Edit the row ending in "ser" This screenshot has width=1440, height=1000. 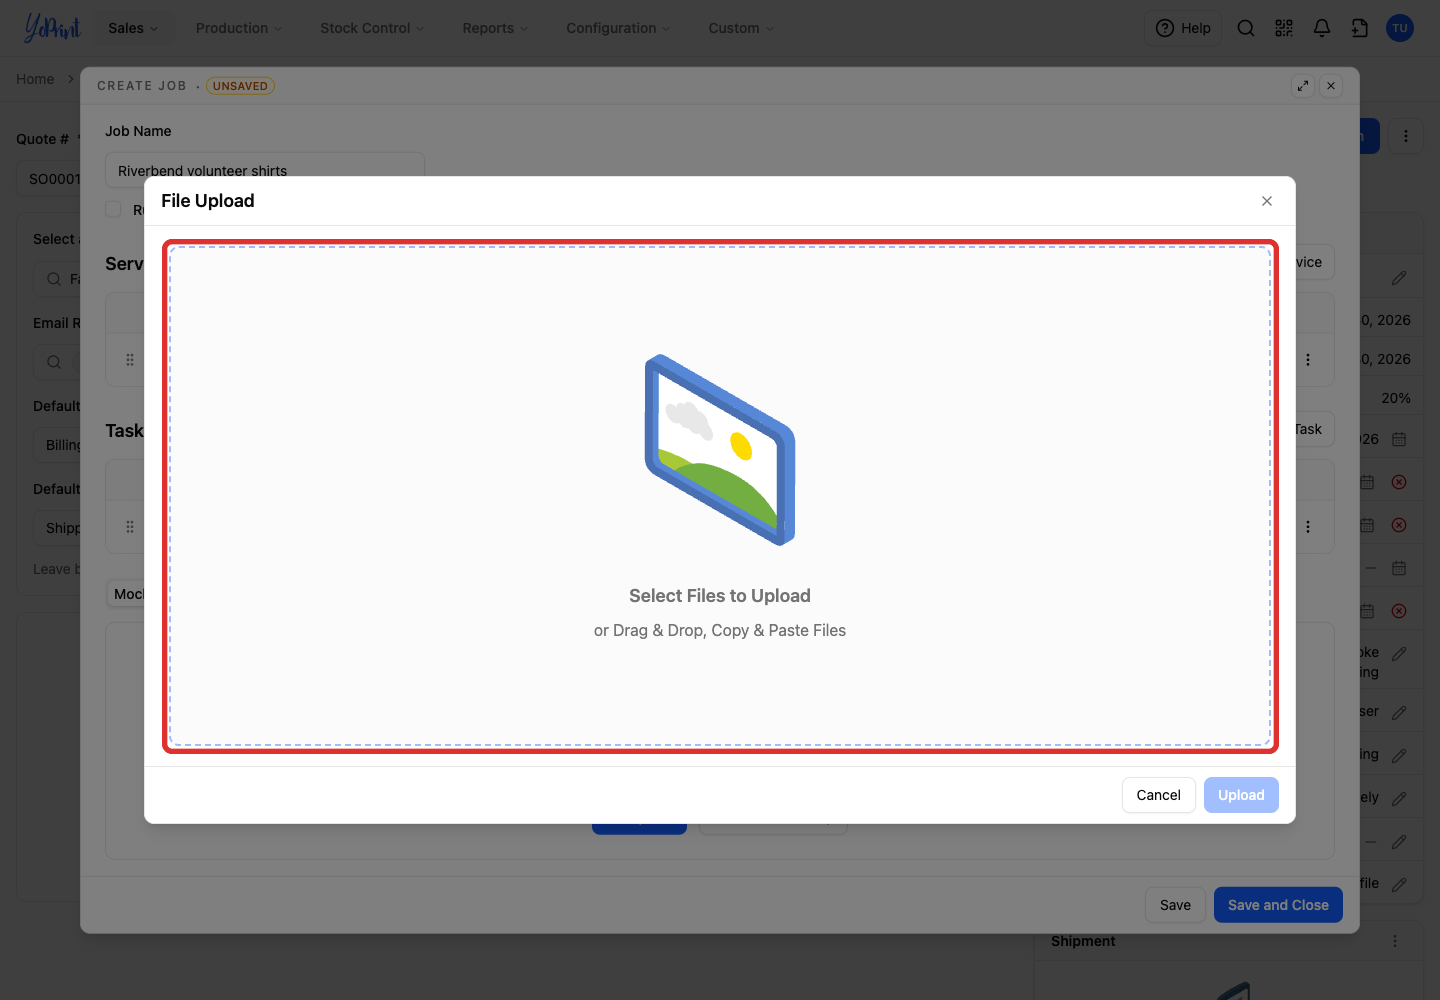click(x=1399, y=713)
